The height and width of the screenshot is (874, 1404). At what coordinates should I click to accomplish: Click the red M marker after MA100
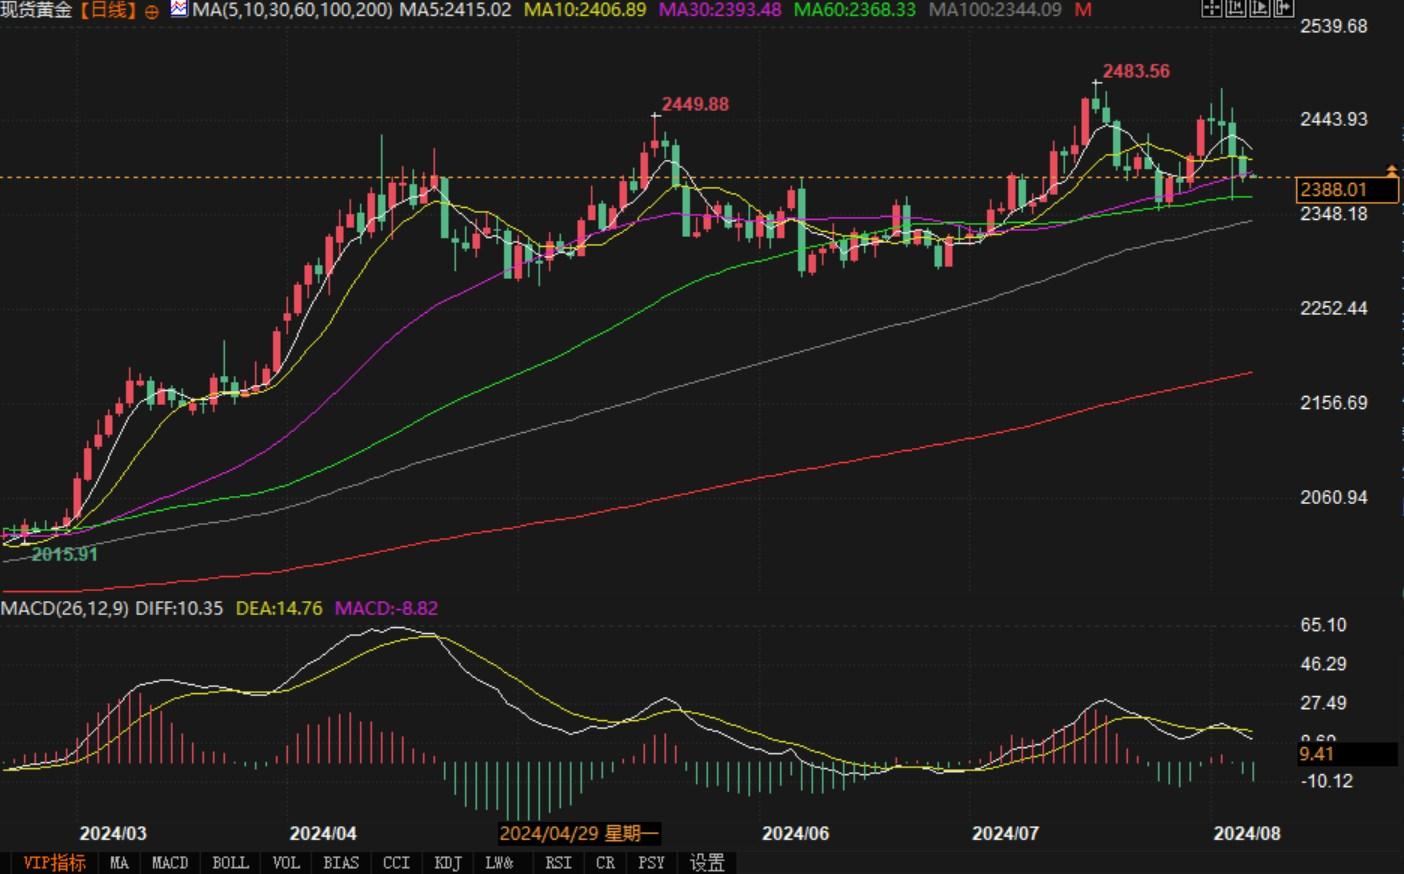[1083, 10]
